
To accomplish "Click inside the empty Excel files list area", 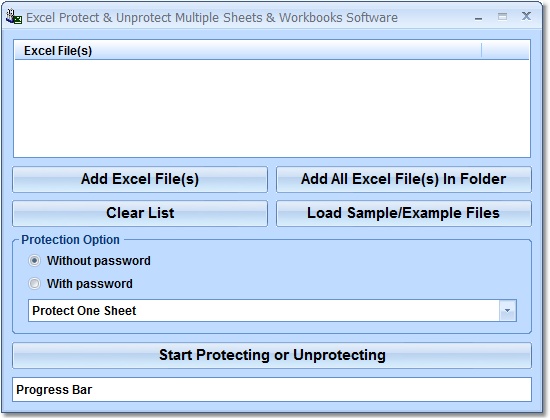I will (x=272, y=108).
